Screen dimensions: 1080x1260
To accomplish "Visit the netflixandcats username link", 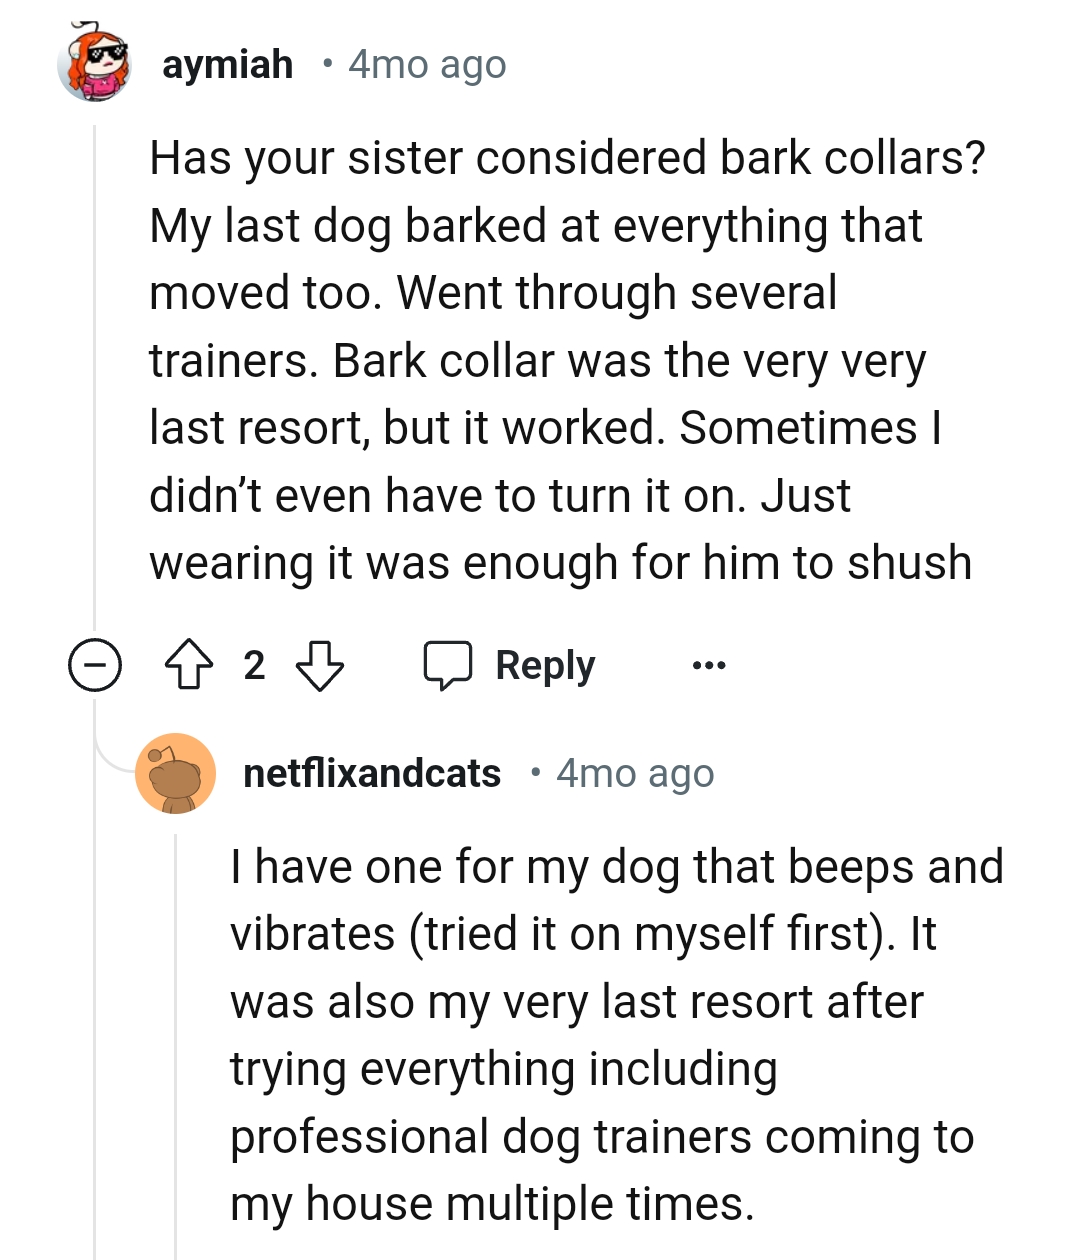I will point(372,774).
